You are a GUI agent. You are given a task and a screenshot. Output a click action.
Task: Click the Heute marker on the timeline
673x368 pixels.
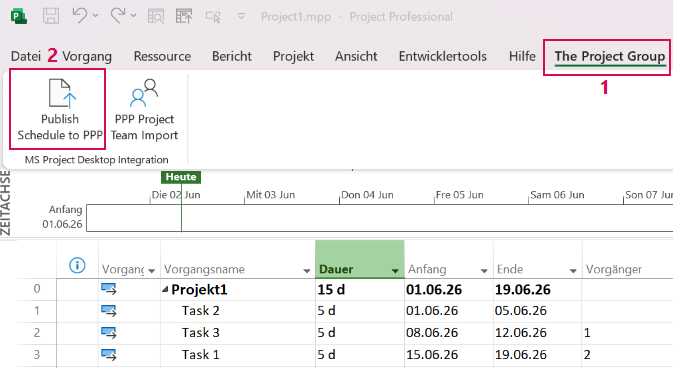click(181, 177)
